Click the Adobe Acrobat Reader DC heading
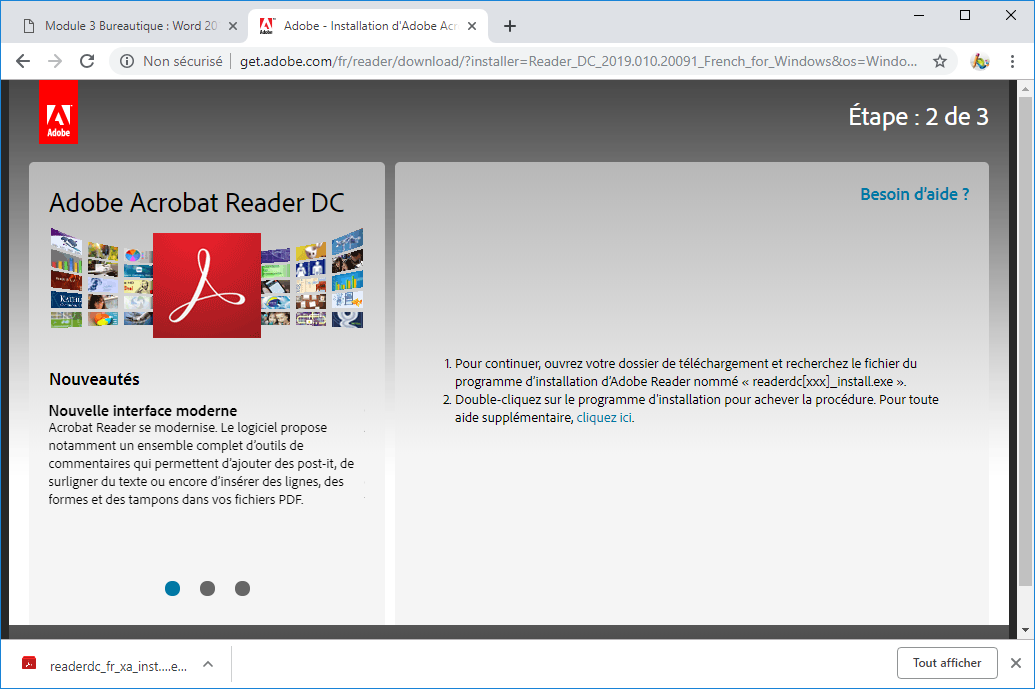Screen dimensions: 1035x689 point(197,203)
